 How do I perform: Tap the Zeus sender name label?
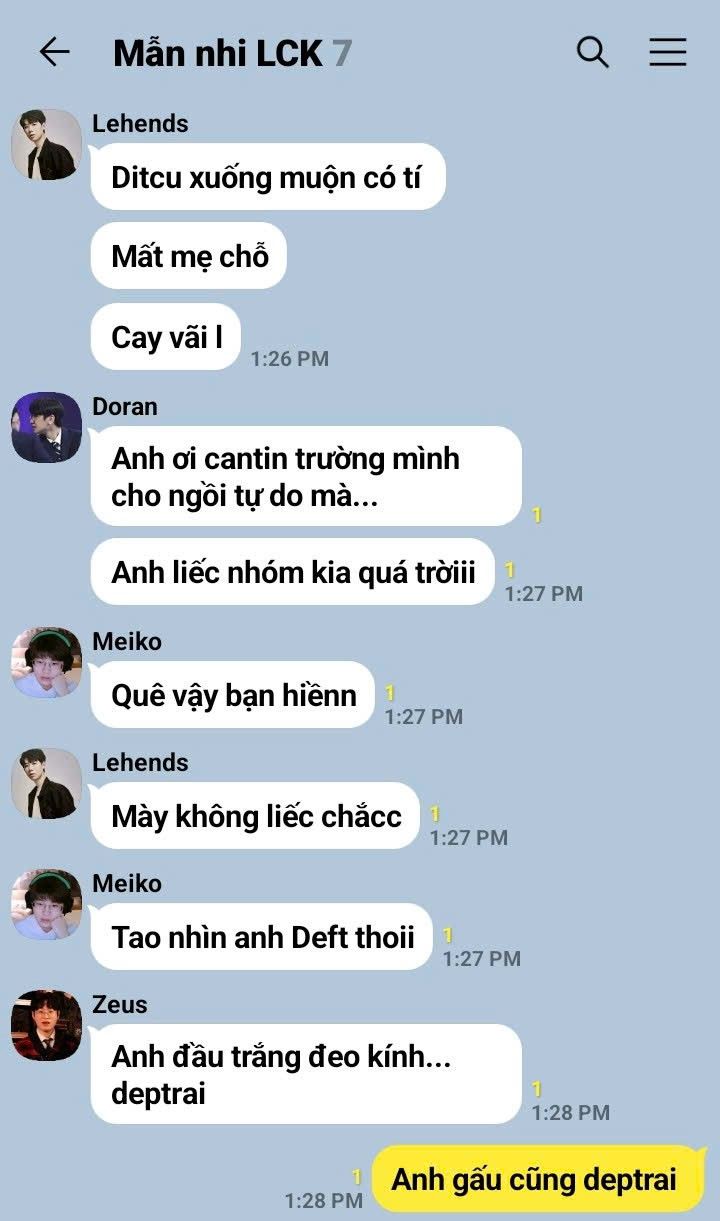(x=120, y=1004)
